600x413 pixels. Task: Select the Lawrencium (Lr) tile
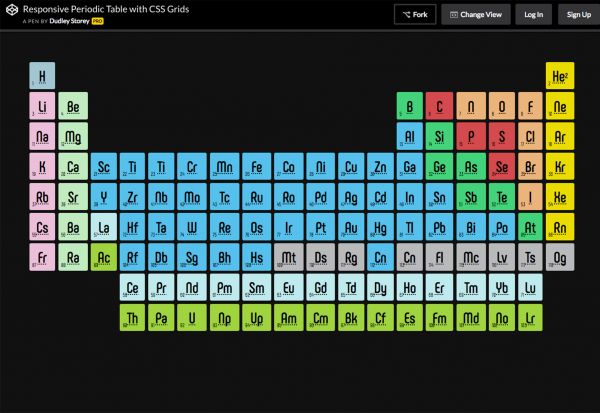(532, 318)
